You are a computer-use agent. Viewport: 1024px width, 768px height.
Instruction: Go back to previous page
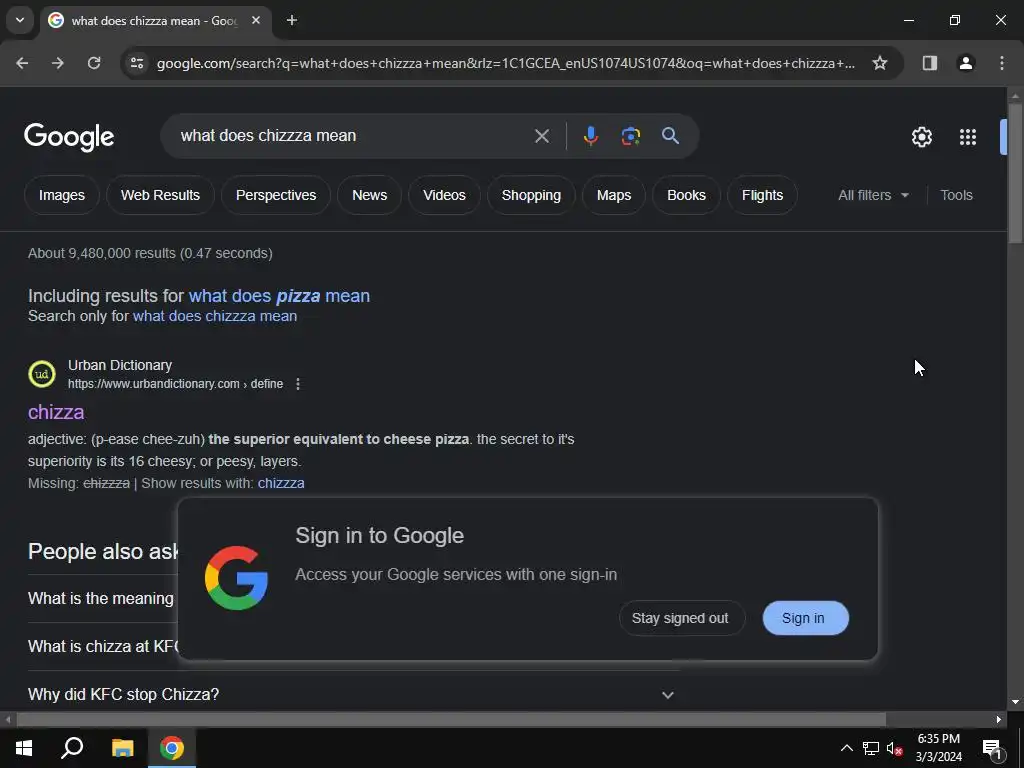22,63
